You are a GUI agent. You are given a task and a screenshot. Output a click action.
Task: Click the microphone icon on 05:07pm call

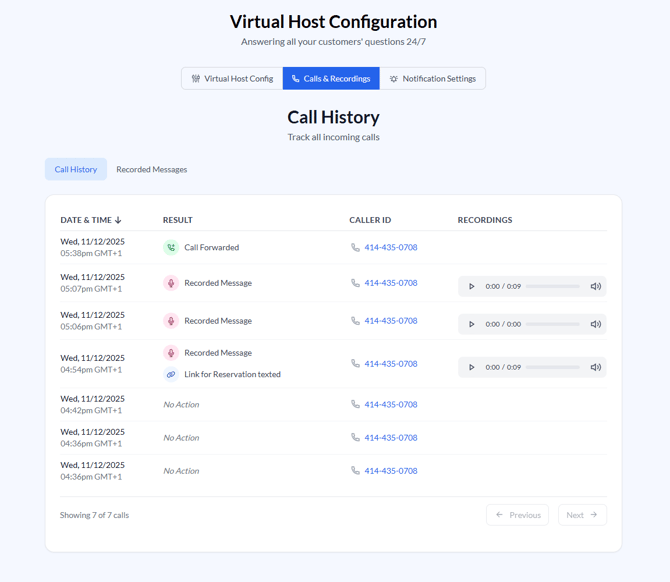click(171, 283)
